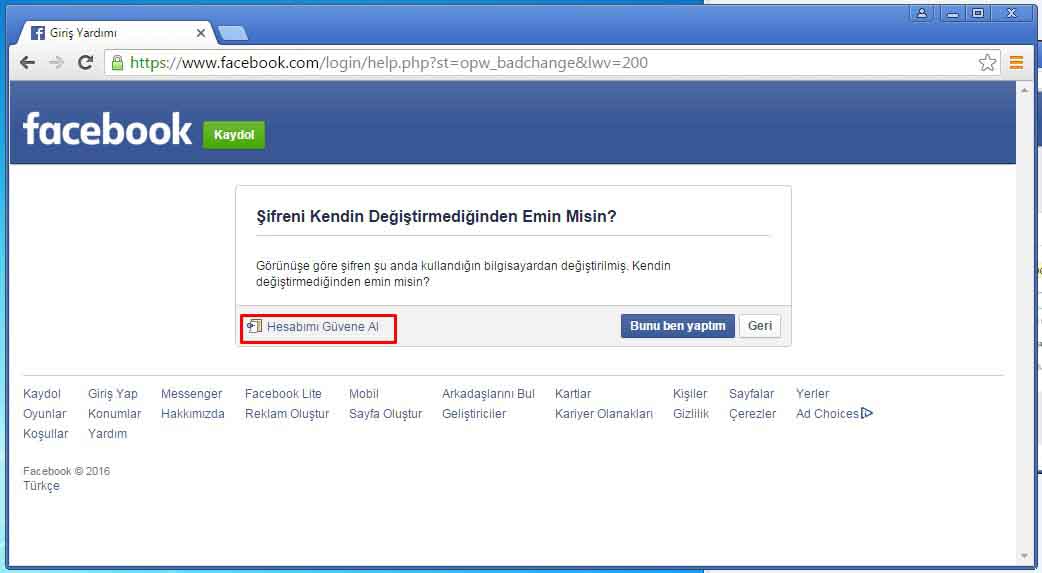Click the page reload icon

click(86, 63)
